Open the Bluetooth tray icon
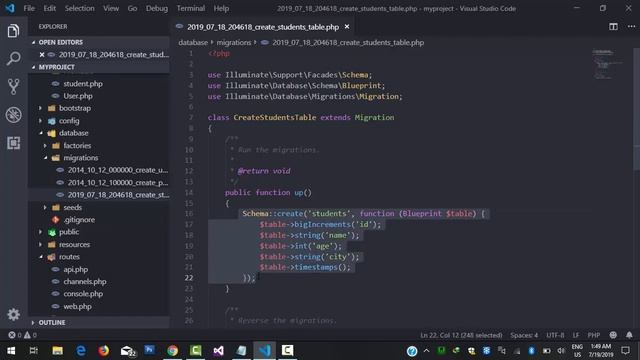640x360 pixels. click(x=531, y=351)
